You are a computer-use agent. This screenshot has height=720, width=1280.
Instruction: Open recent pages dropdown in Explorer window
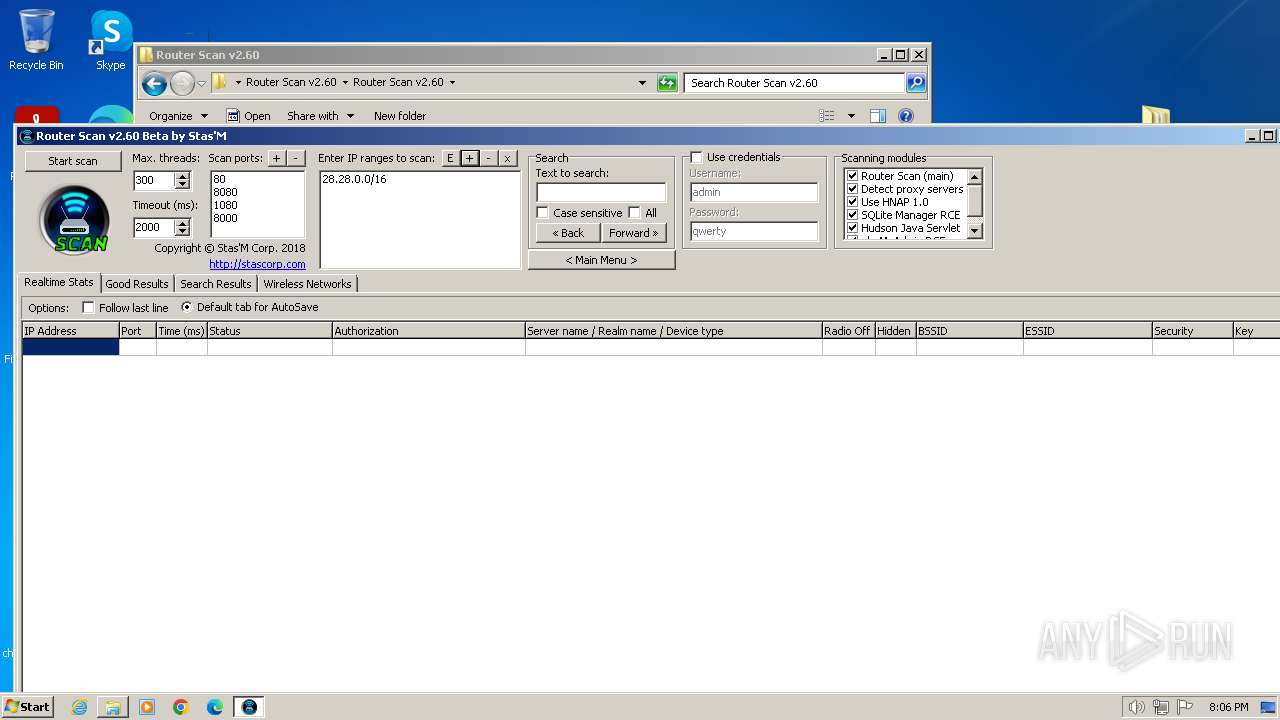click(x=201, y=83)
